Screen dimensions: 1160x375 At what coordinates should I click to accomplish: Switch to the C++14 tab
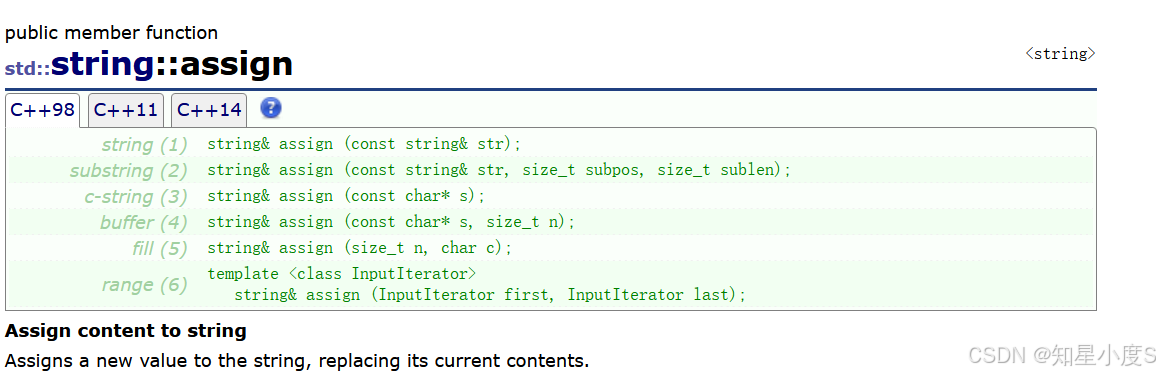pyautogui.click(x=209, y=110)
